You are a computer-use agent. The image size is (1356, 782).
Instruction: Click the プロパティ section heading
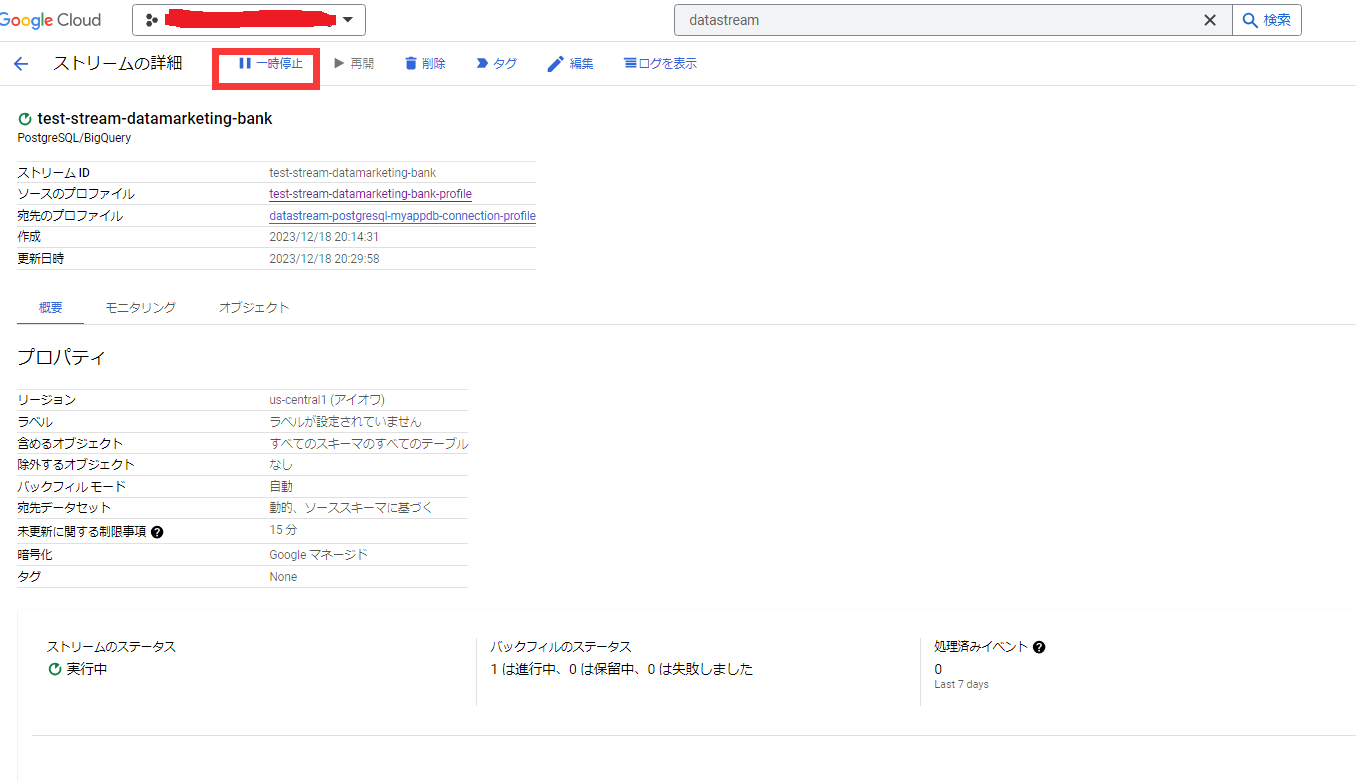click(61, 357)
